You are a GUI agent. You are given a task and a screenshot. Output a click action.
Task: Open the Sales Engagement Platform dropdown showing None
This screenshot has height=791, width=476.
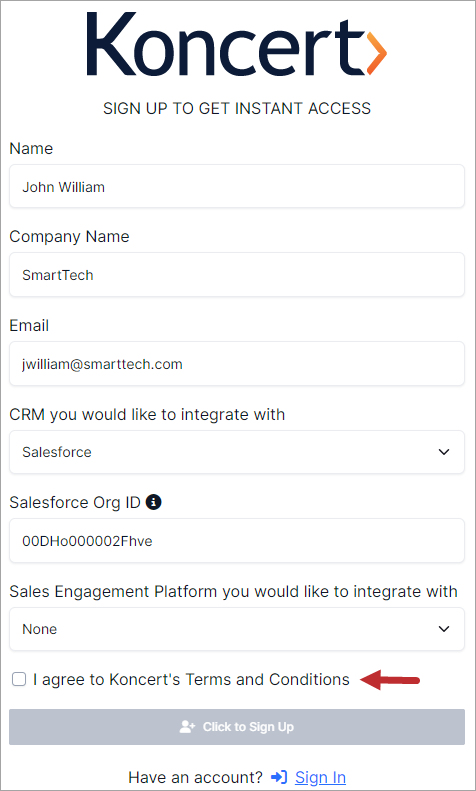click(x=236, y=629)
